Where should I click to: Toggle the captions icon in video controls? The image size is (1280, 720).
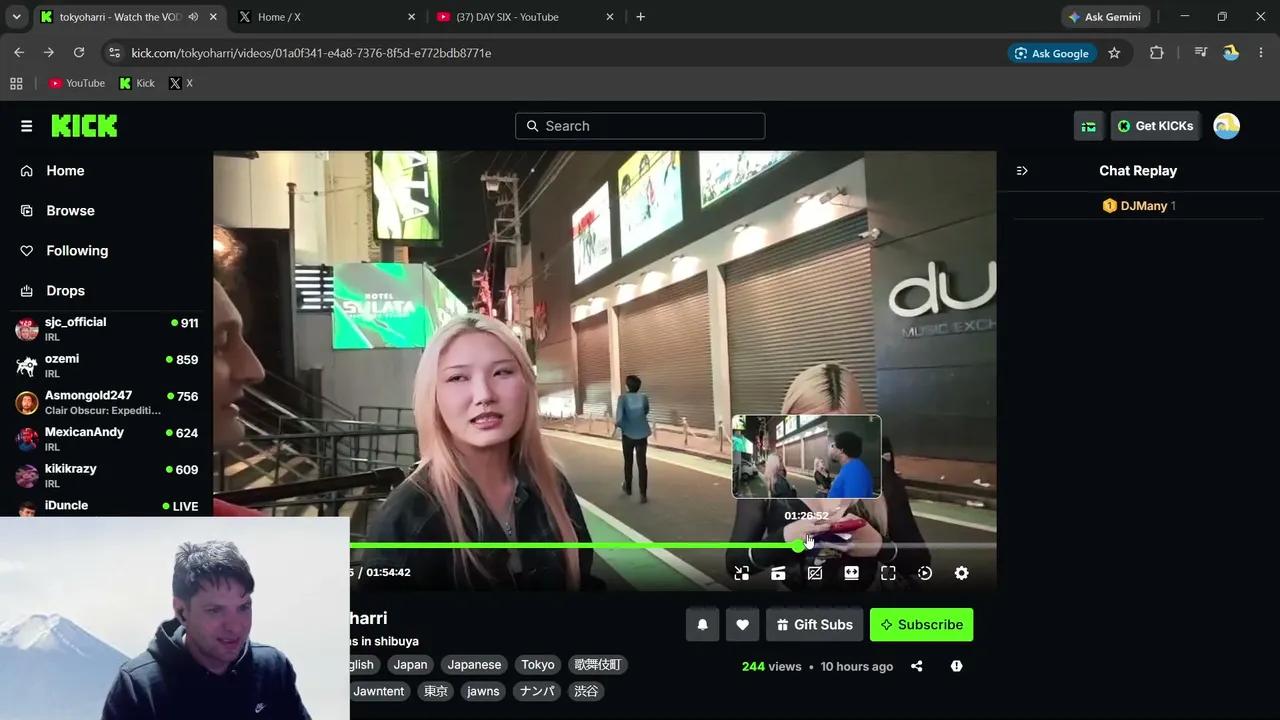pos(815,573)
